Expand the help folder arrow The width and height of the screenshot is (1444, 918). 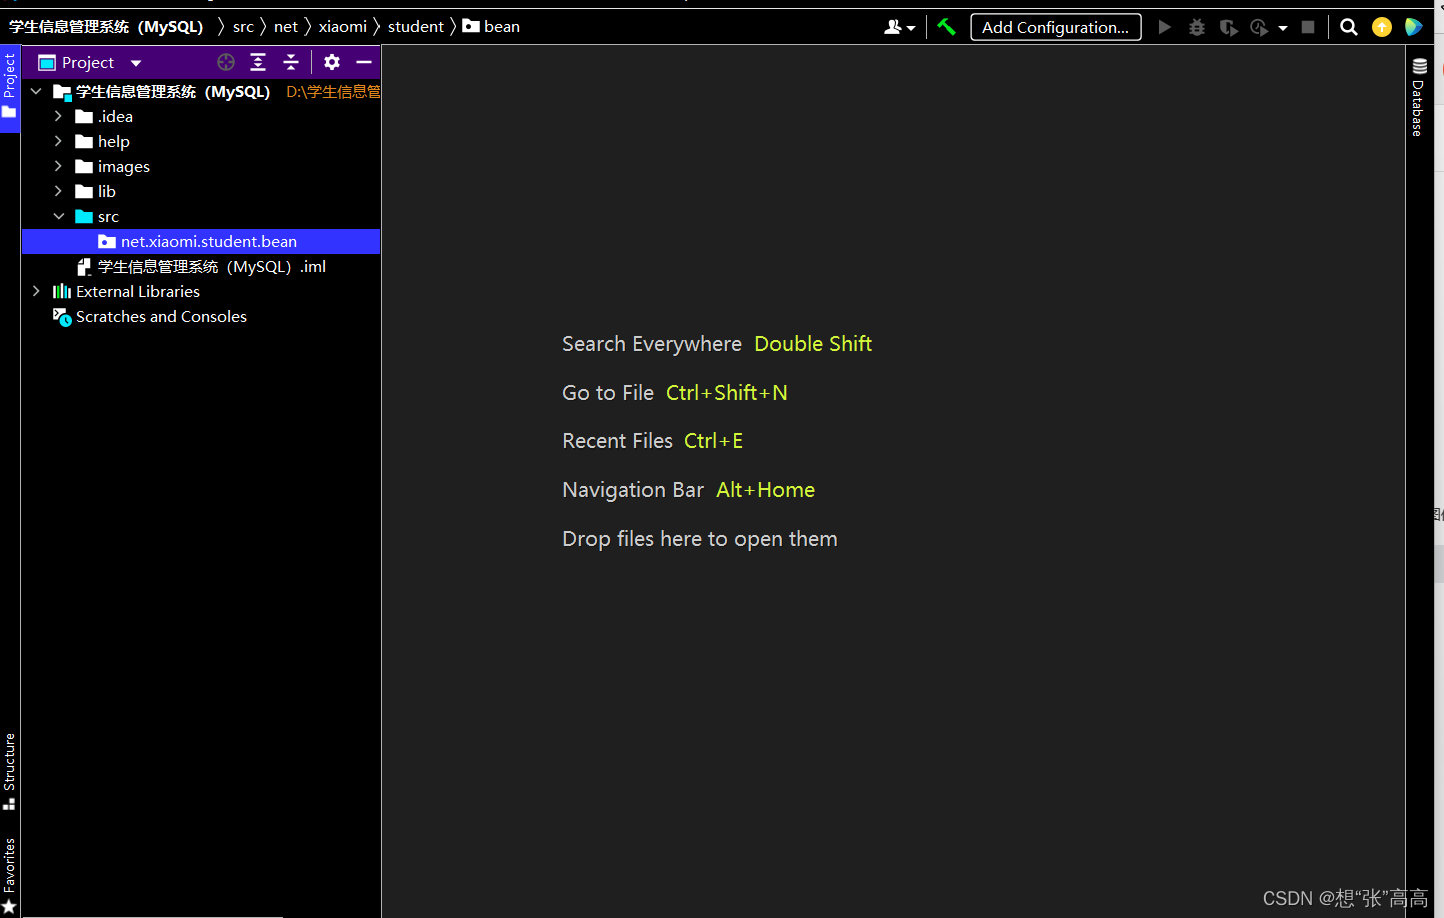pyautogui.click(x=58, y=141)
